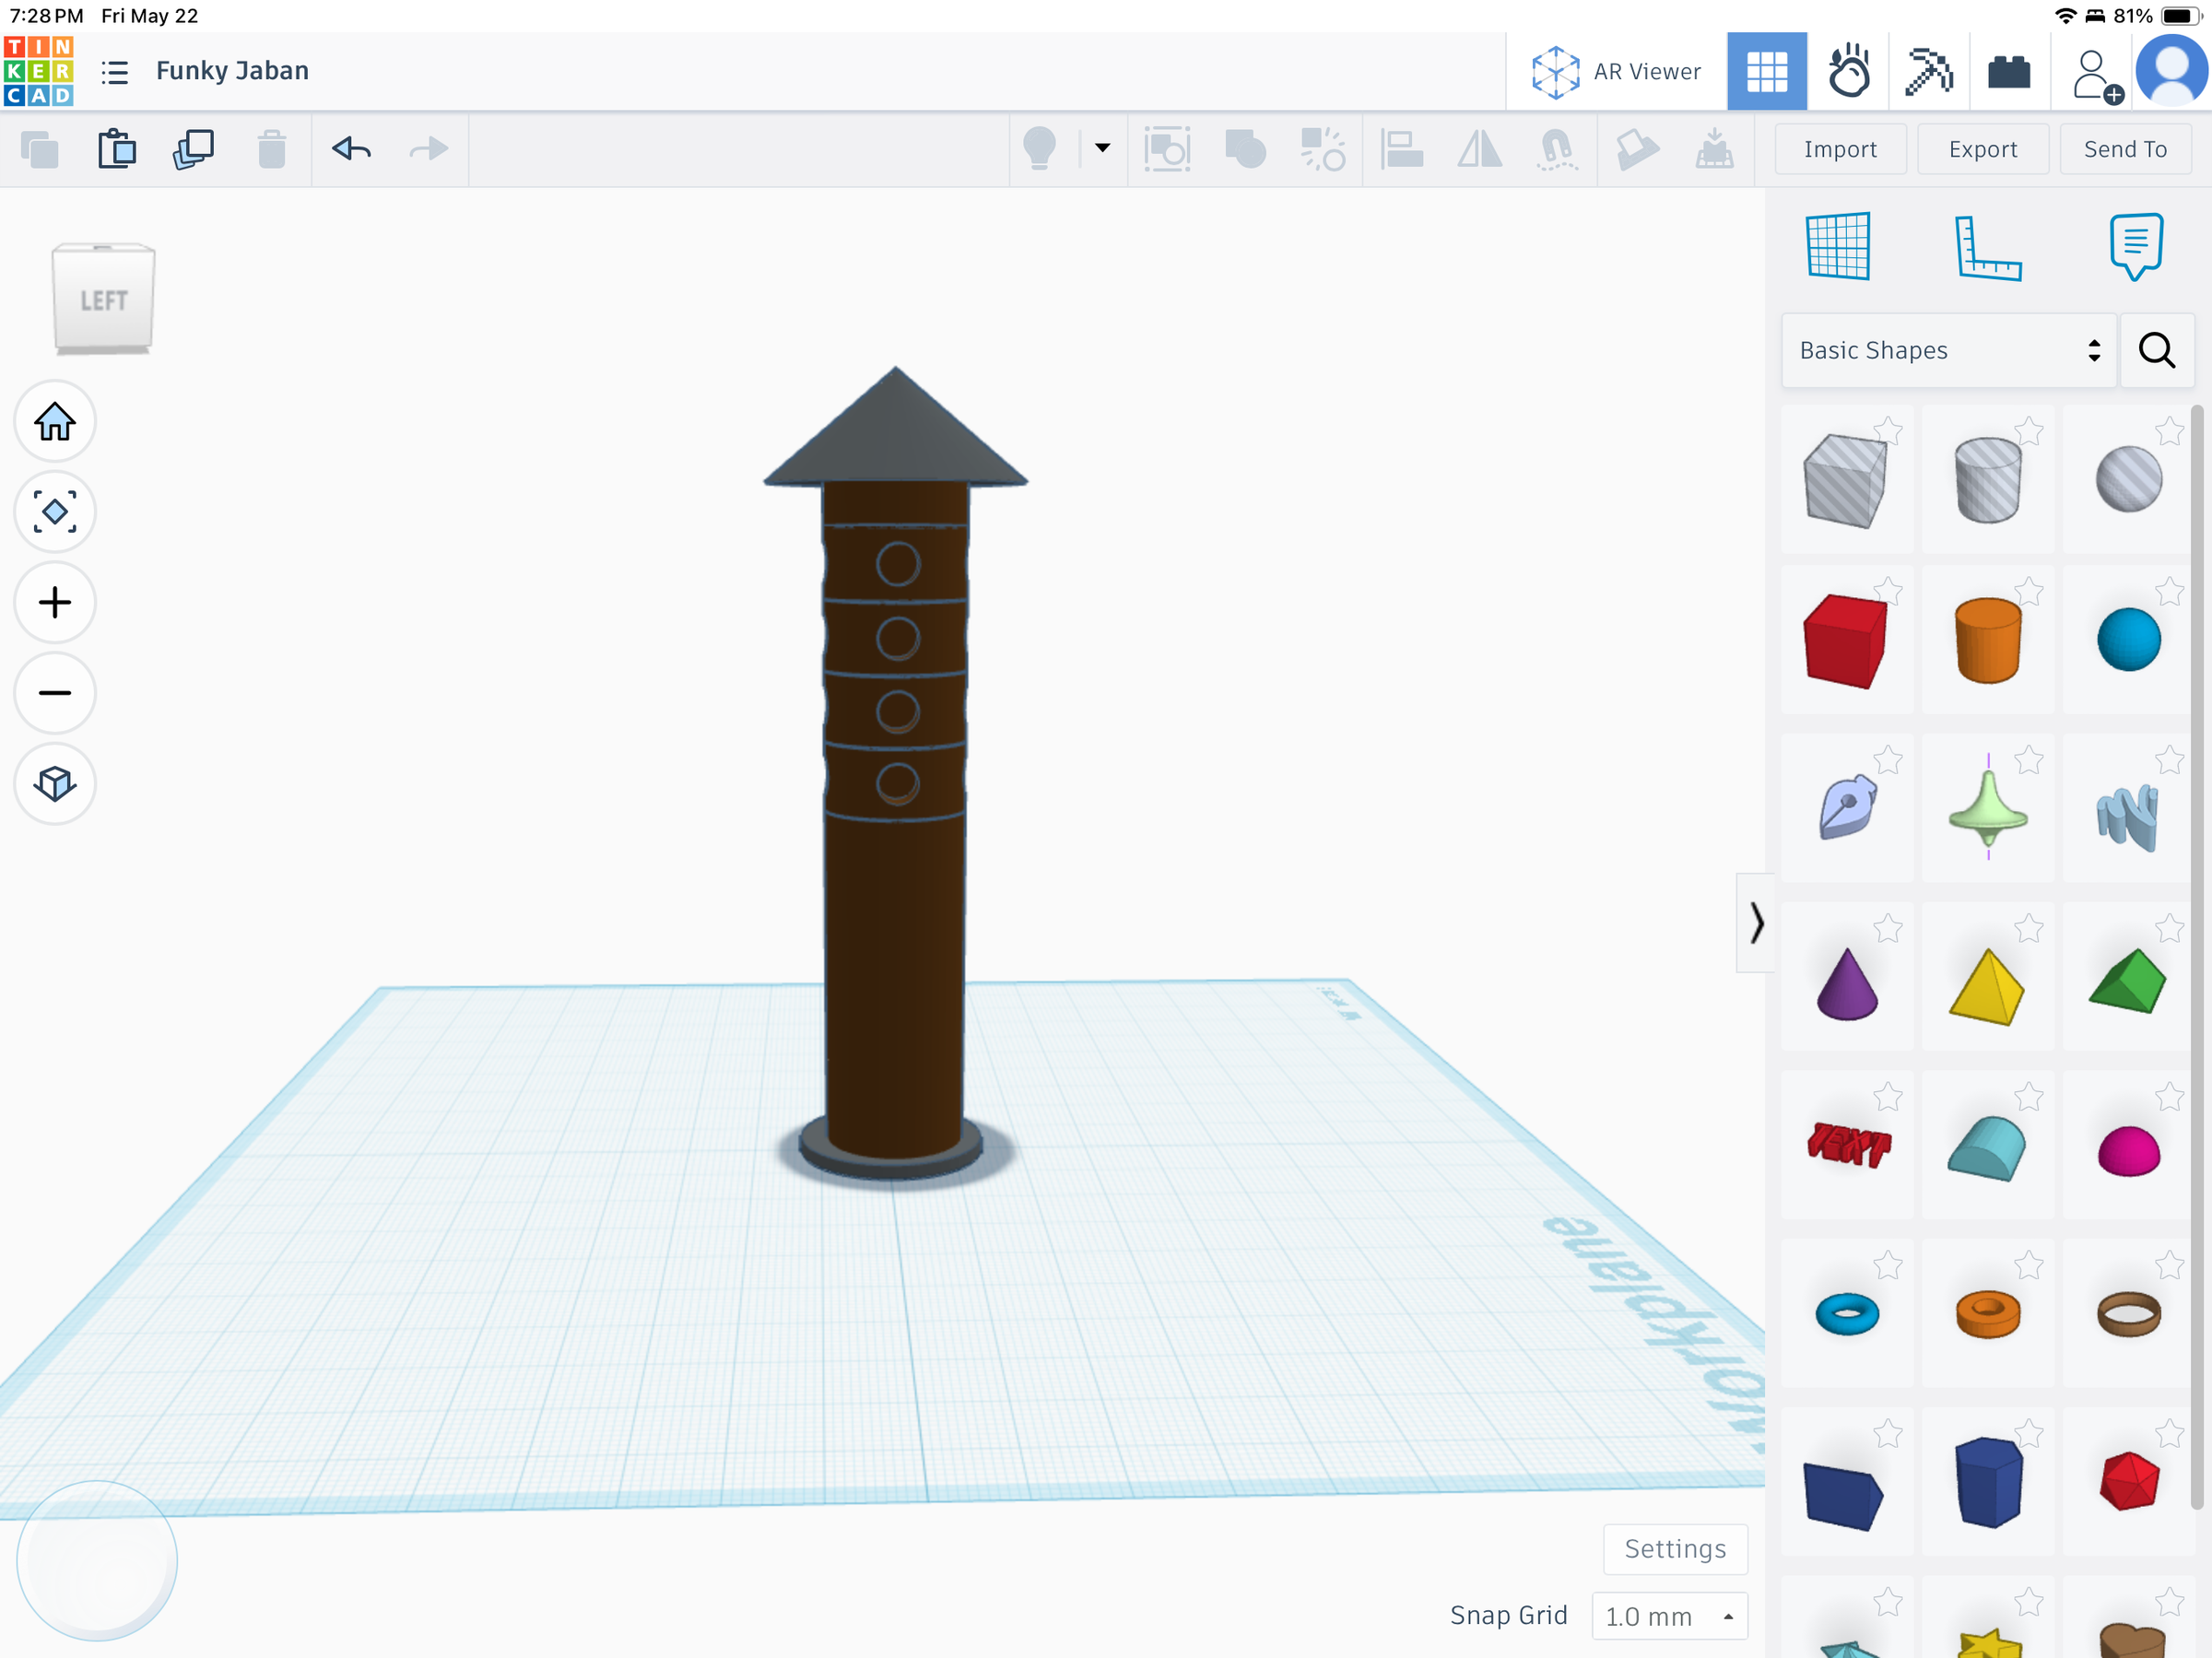Click the Copy toolbar icon
This screenshot has width=2212, height=1658.
pyautogui.click(x=40, y=150)
